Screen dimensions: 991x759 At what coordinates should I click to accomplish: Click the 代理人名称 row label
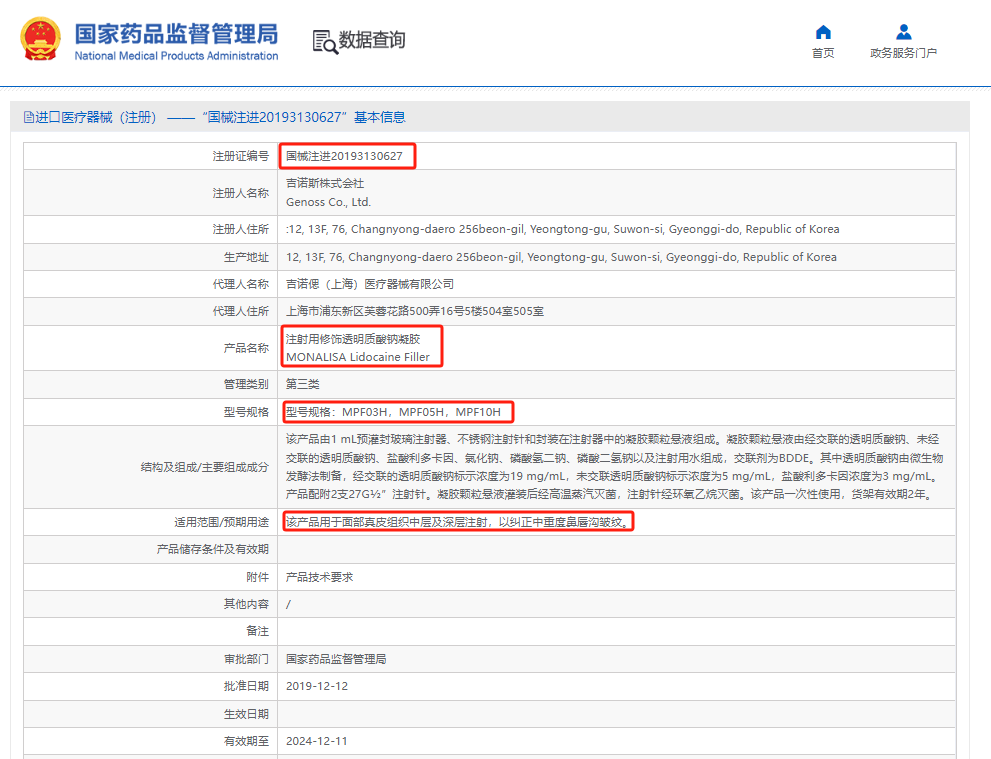click(241, 284)
